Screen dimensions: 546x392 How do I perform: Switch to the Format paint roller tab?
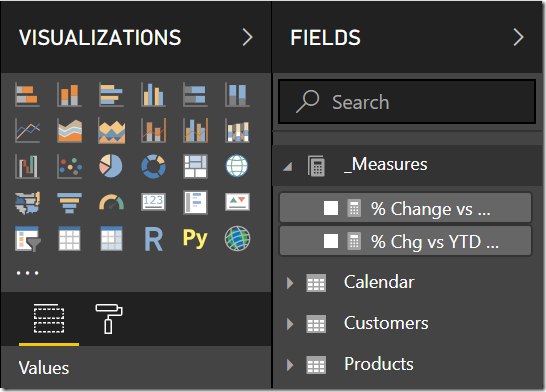pos(109,319)
